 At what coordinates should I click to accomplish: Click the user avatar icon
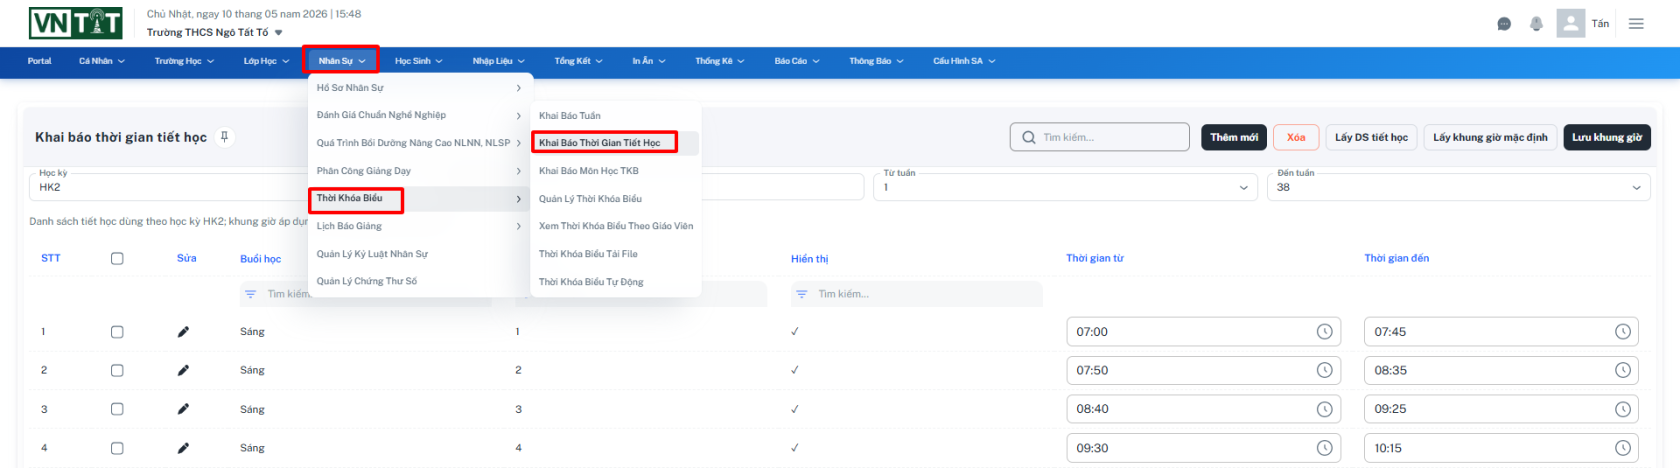[x=1571, y=23]
